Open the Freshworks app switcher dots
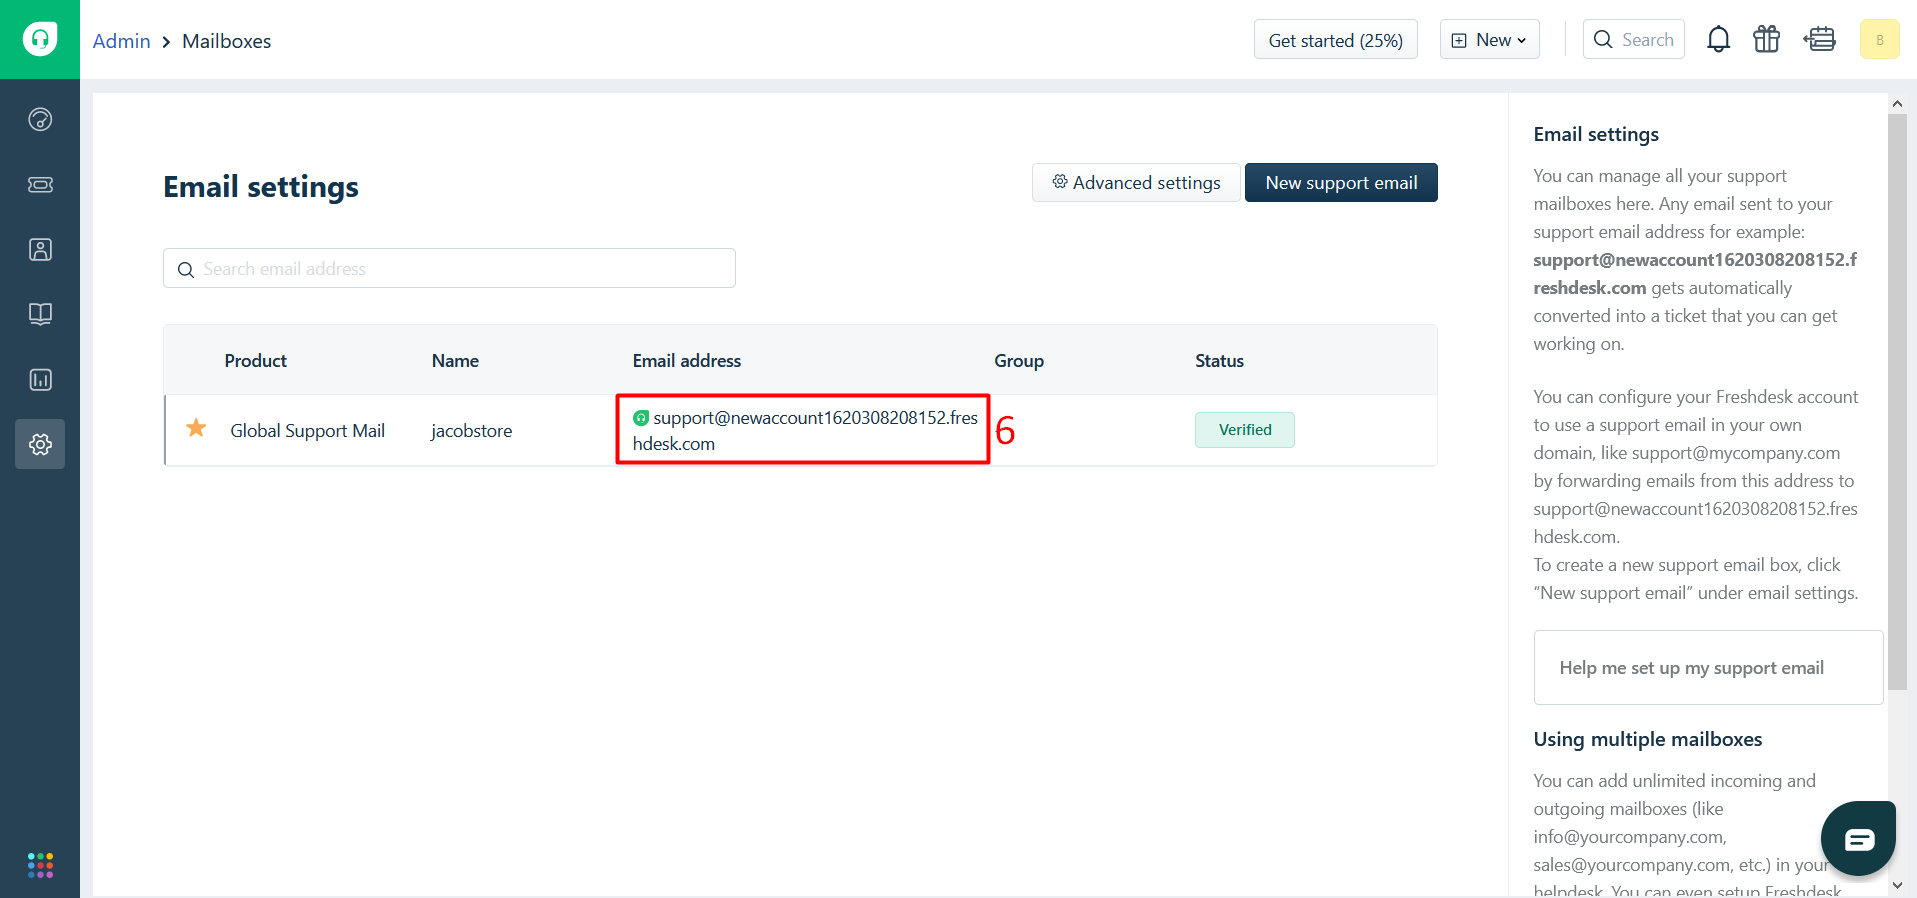 [40, 865]
